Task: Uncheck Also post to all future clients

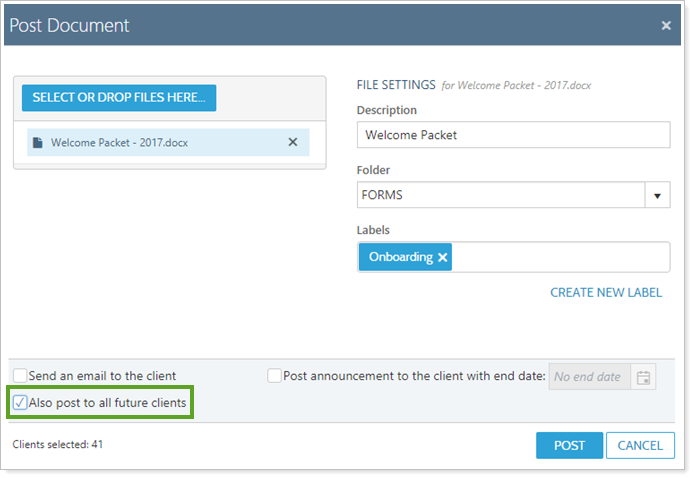Action: click(21, 403)
